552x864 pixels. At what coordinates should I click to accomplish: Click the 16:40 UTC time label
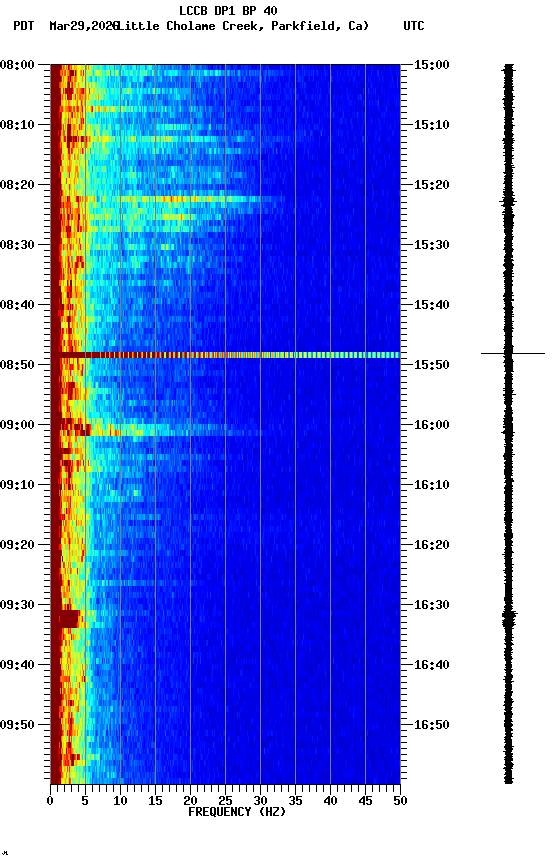click(x=432, y=665)
